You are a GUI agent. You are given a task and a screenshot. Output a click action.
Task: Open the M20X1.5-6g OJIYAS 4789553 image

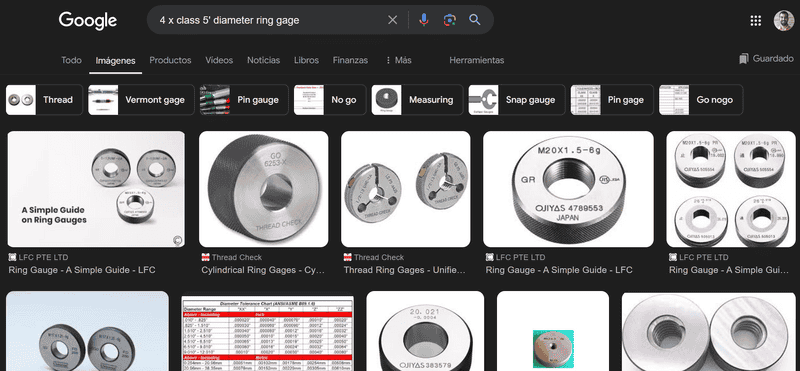(x=568, y=189)
